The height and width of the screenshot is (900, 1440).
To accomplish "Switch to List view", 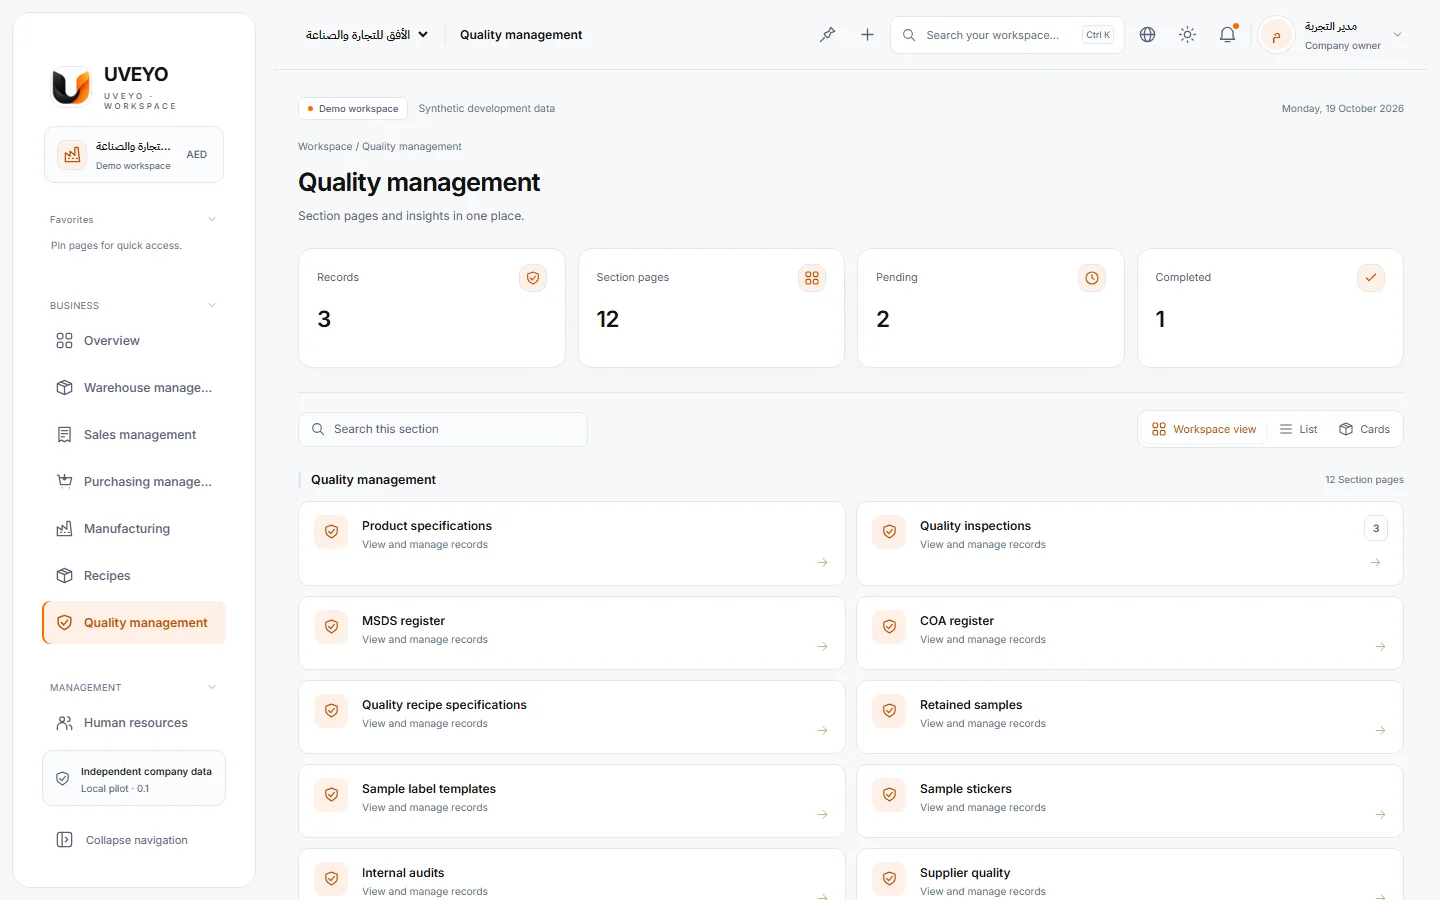I will [x=1298, y=429].
